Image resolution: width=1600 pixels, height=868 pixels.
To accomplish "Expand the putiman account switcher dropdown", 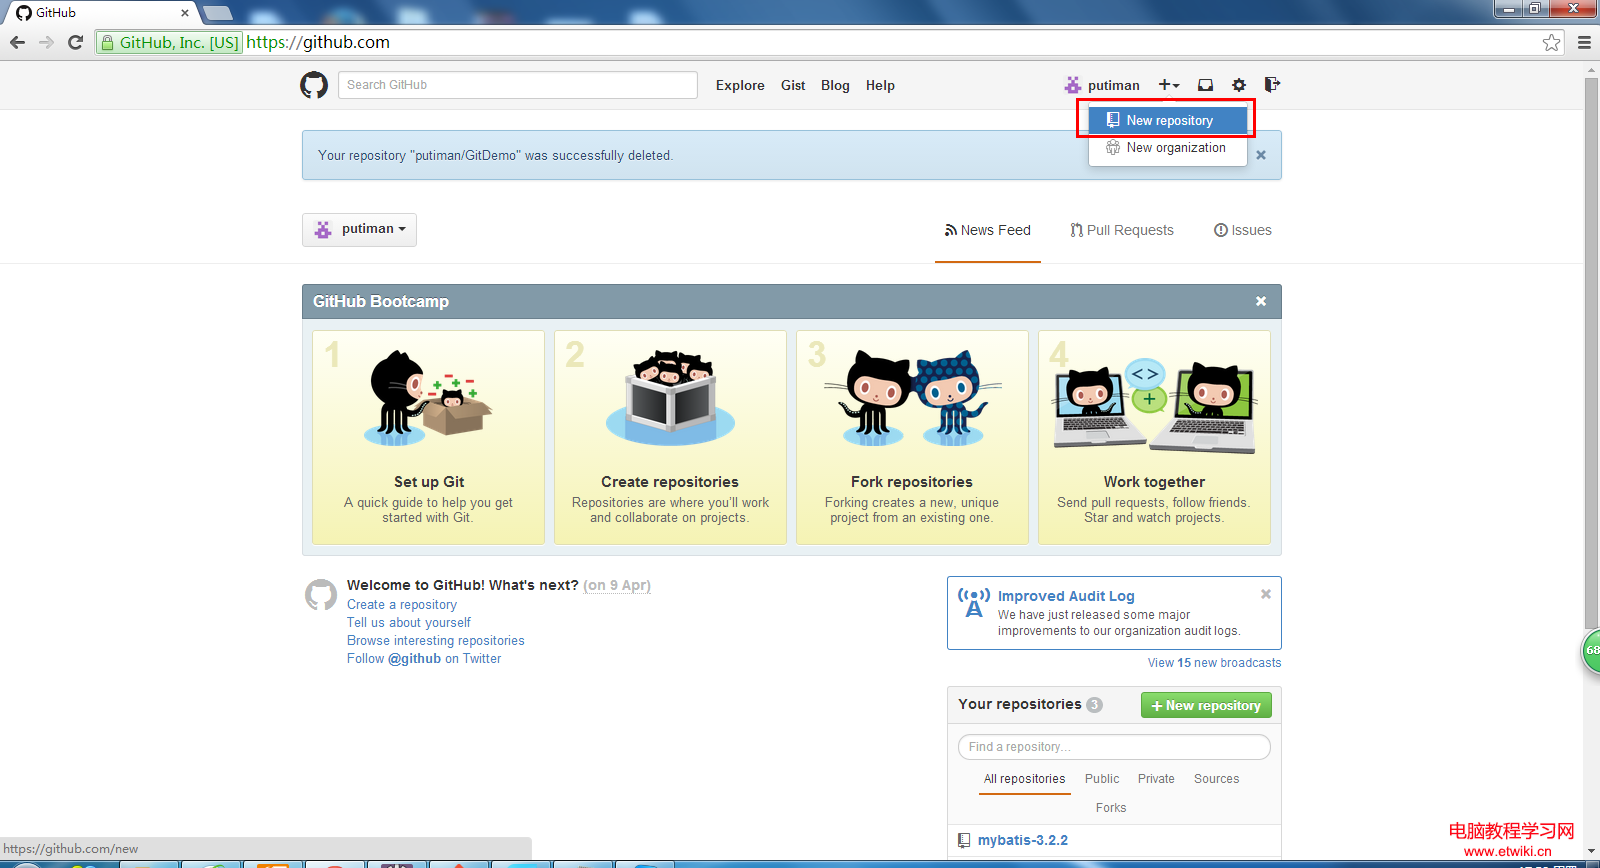I will [359, 229].
